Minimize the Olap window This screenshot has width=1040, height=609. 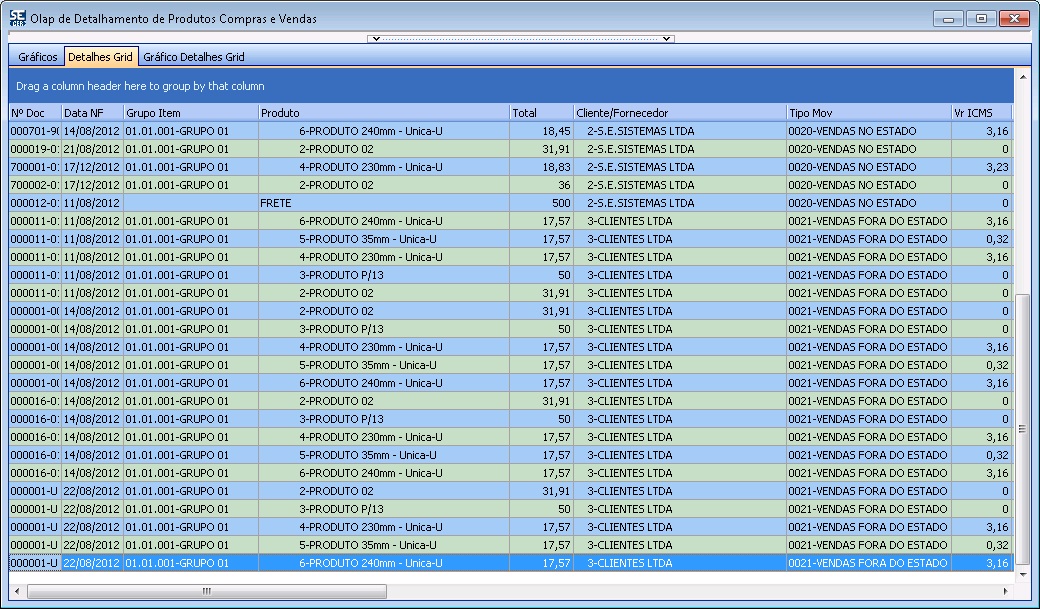click(x=949, y=19)
